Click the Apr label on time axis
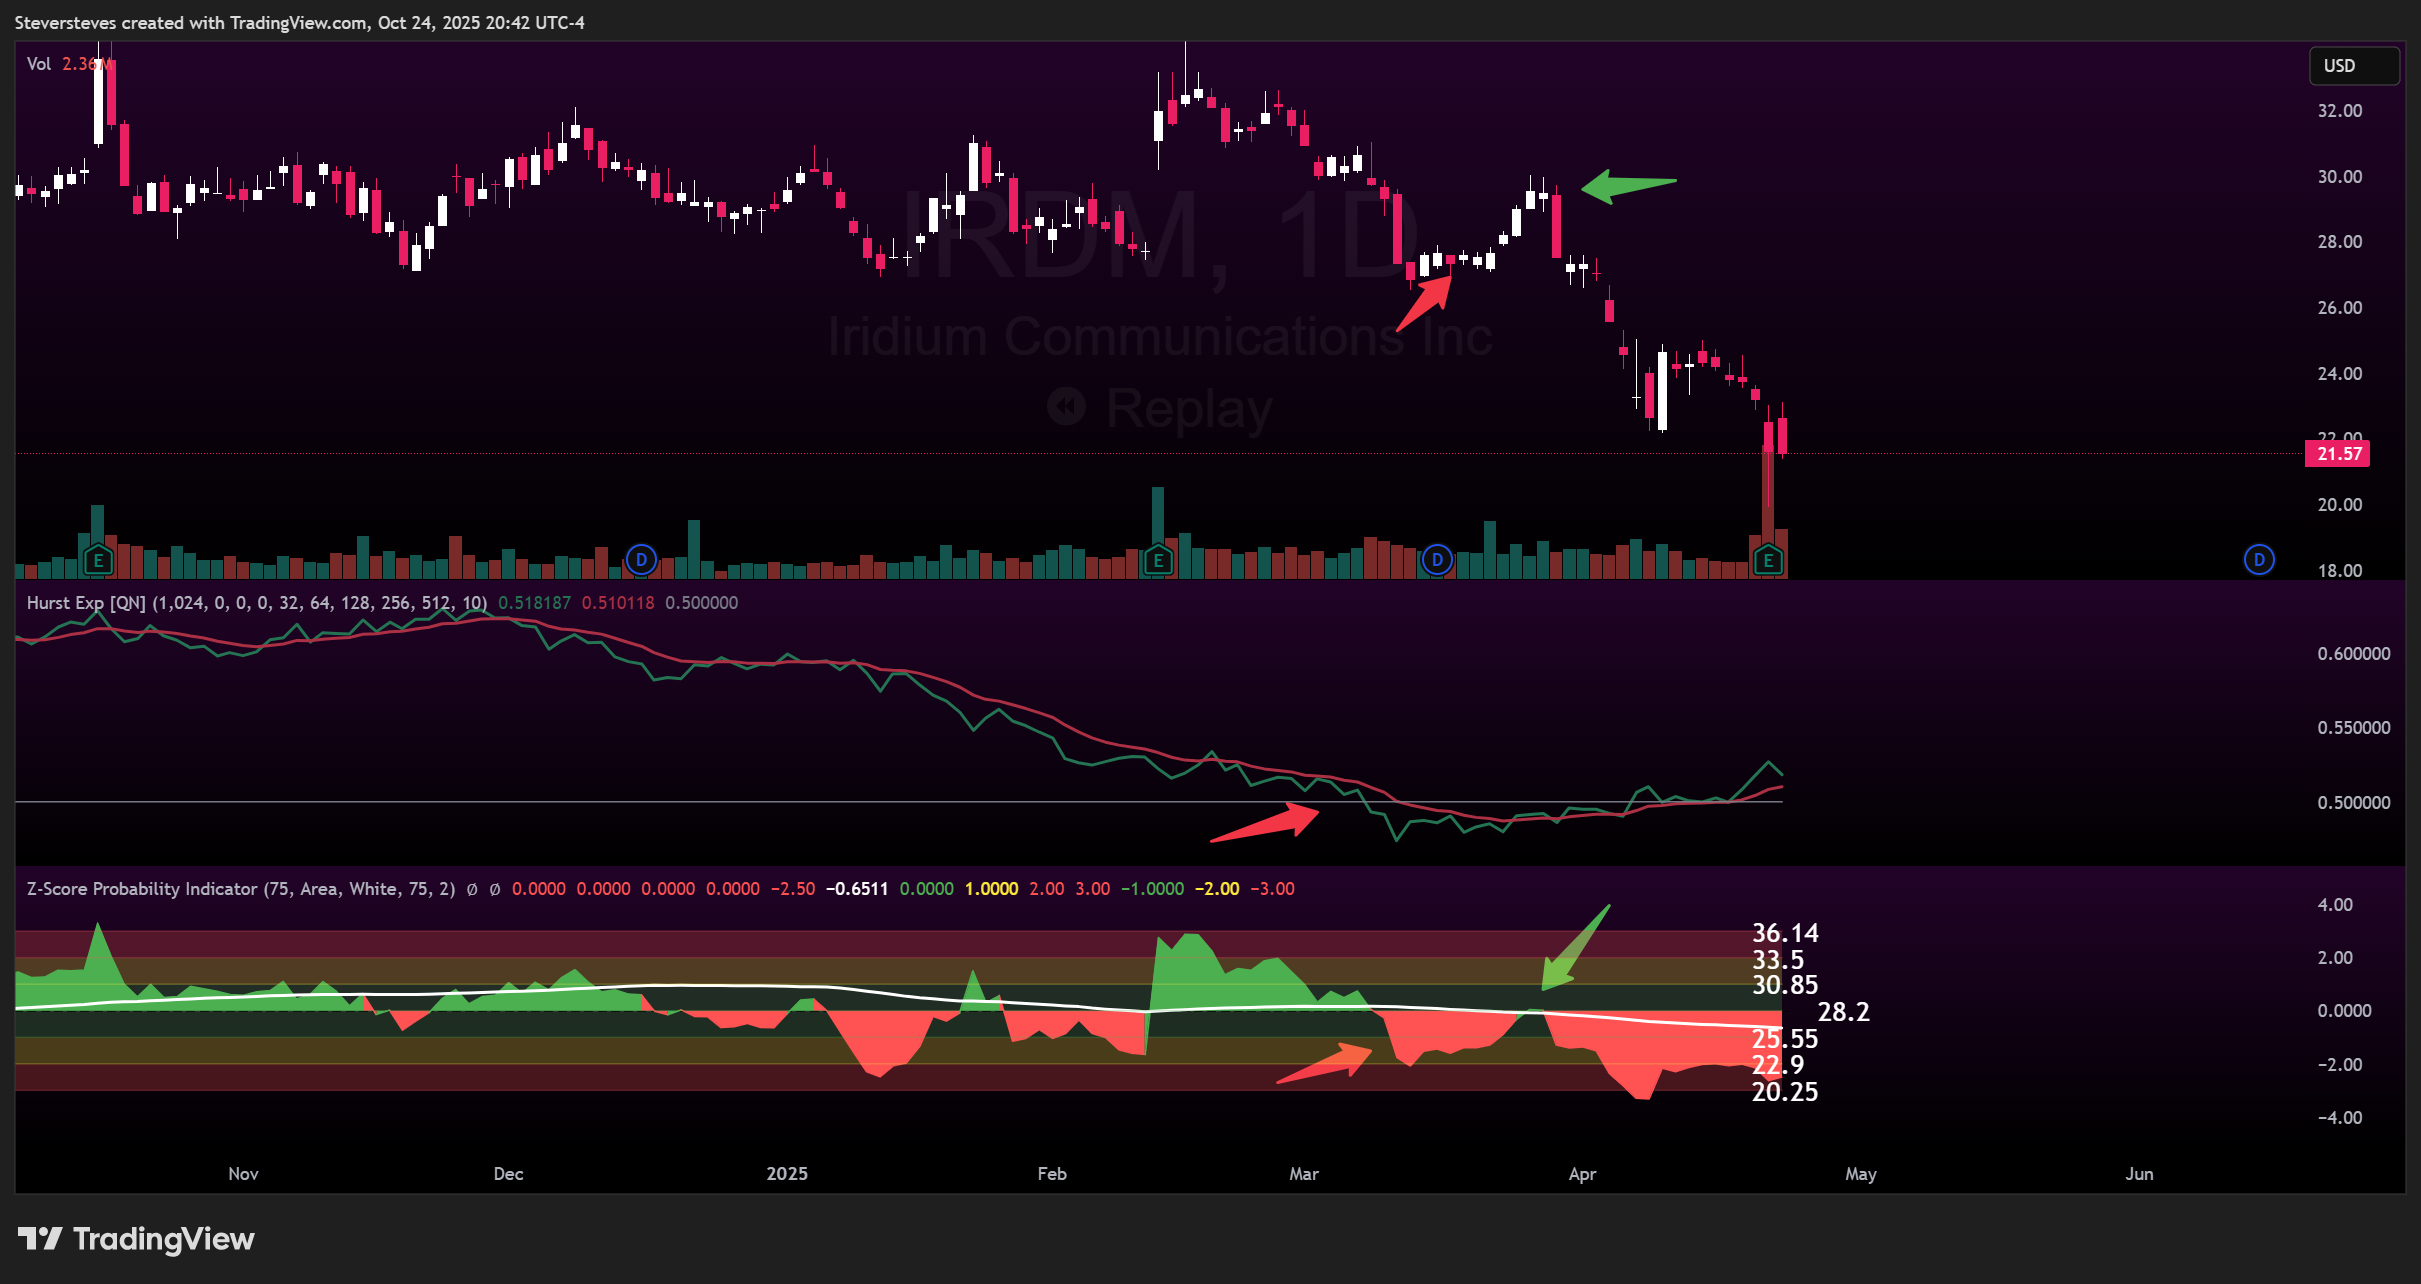This screenshot has height=1284, width=2421. [1582, 1174]
